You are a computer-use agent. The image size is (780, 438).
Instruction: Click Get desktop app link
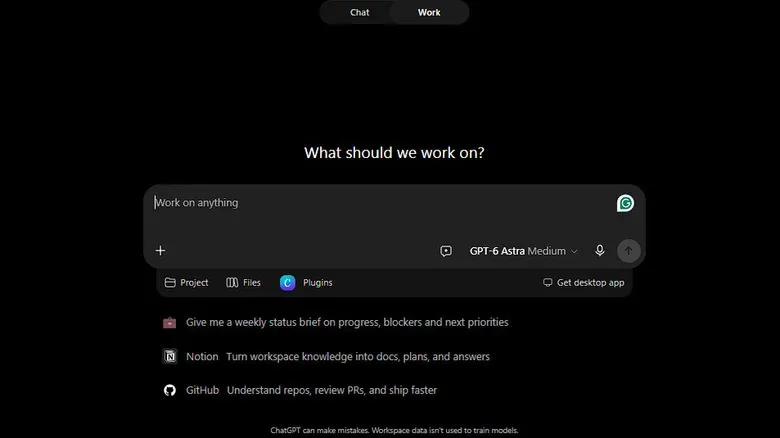(584, 283)
